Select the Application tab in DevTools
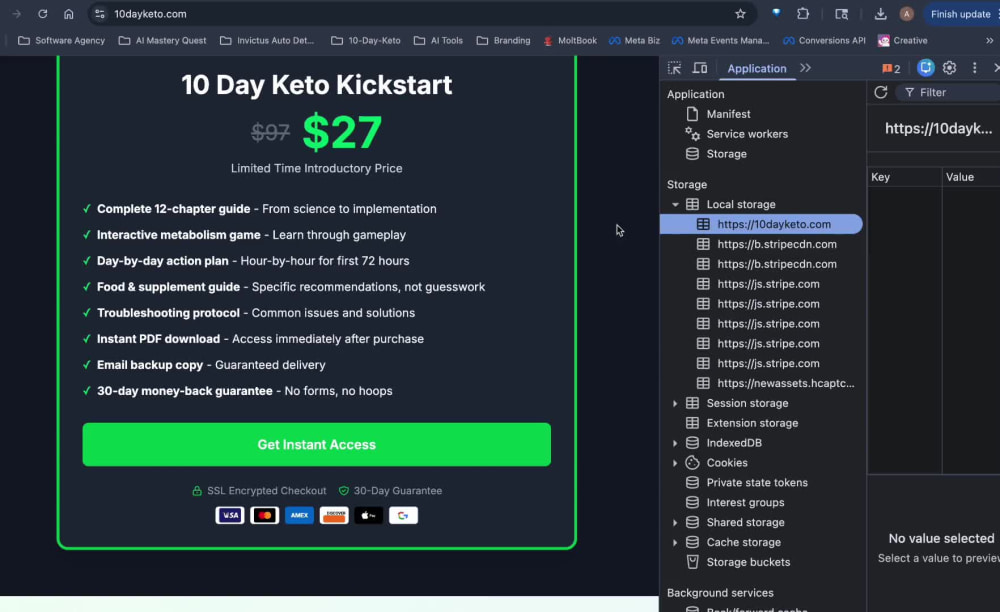The width and height of the screenshot is (1000, 612). [x=757, y=68]
